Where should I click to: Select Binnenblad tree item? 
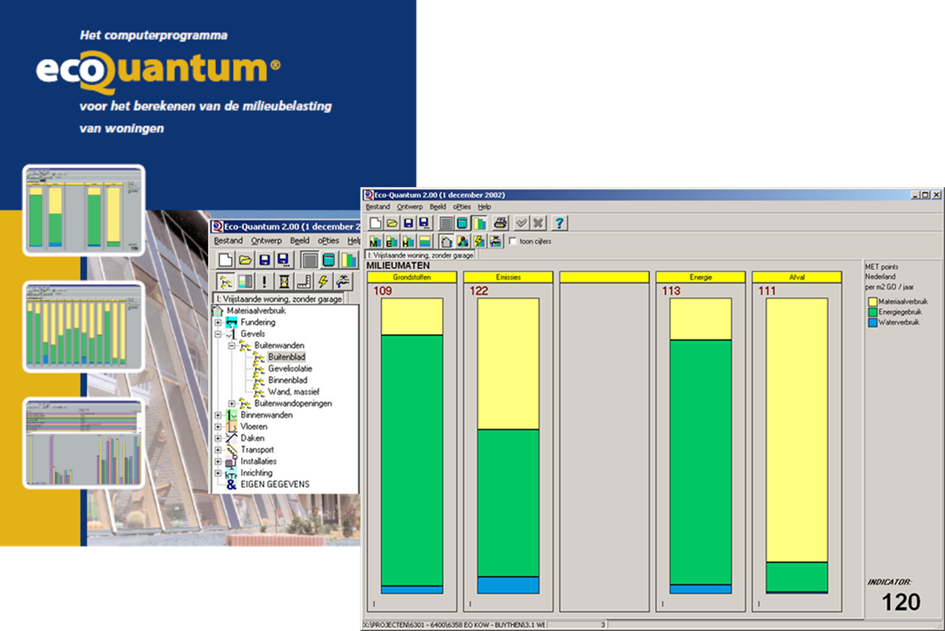coord(287,380)
